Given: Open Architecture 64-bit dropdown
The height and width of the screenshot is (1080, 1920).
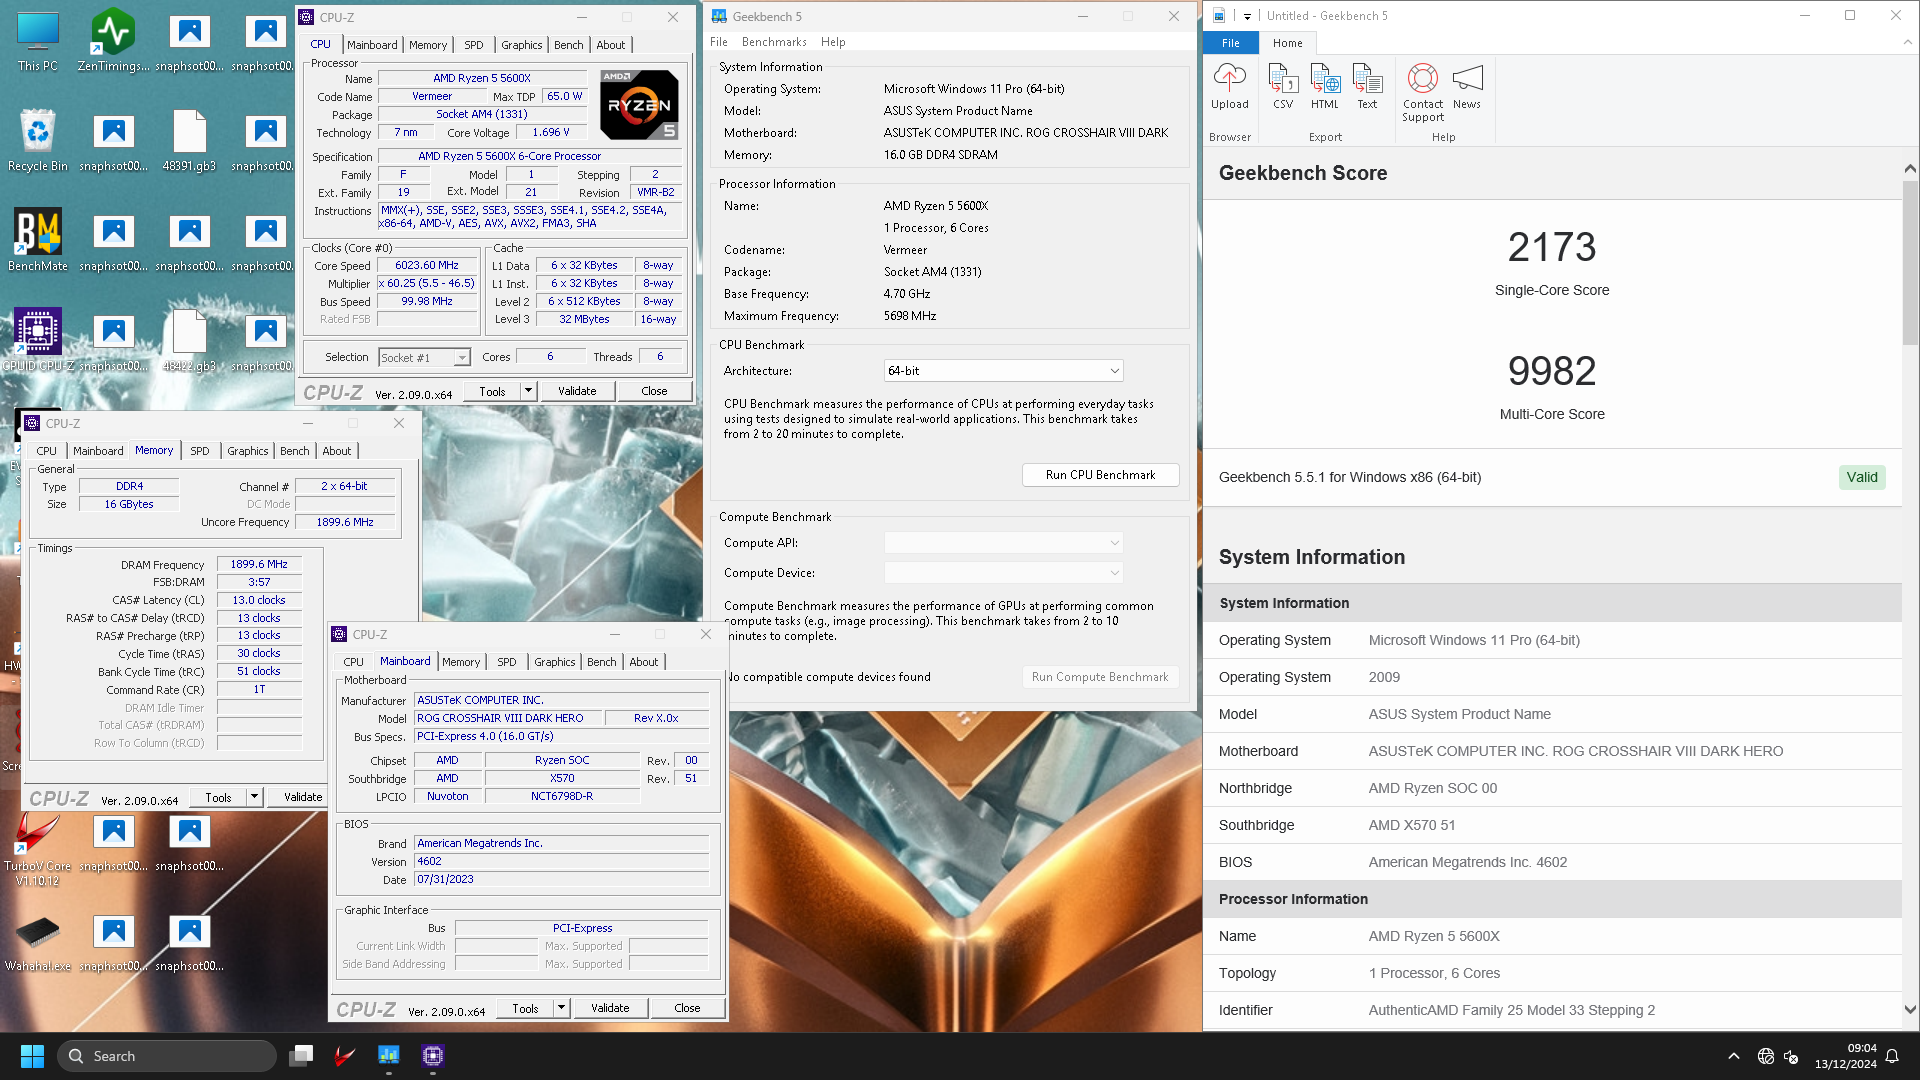Looking at the screenshot, I should pyautogui.click(x=1003, y=371).
